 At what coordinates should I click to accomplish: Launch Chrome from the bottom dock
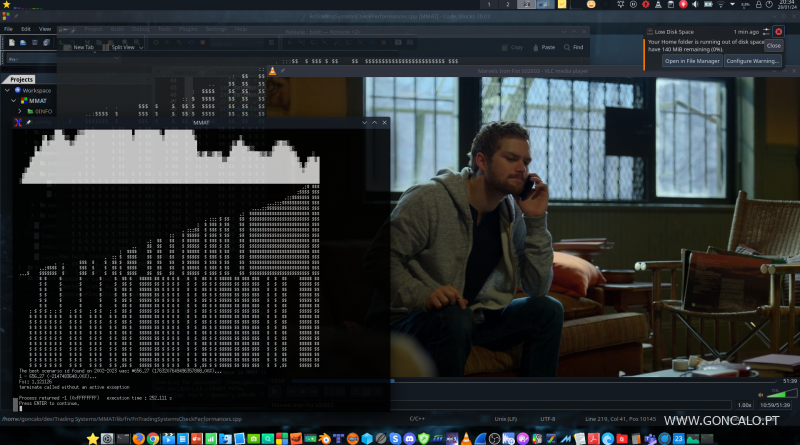point(153,438)
